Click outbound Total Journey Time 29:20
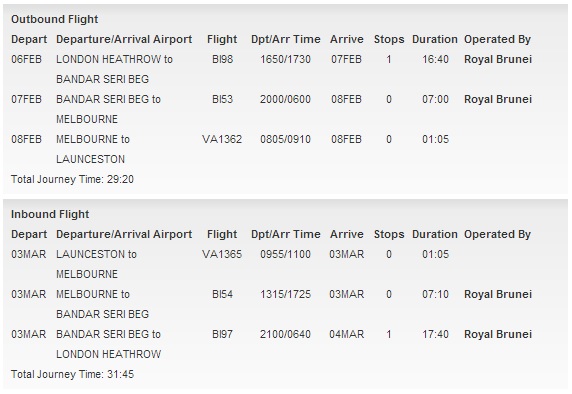 [x=72, y=179]
